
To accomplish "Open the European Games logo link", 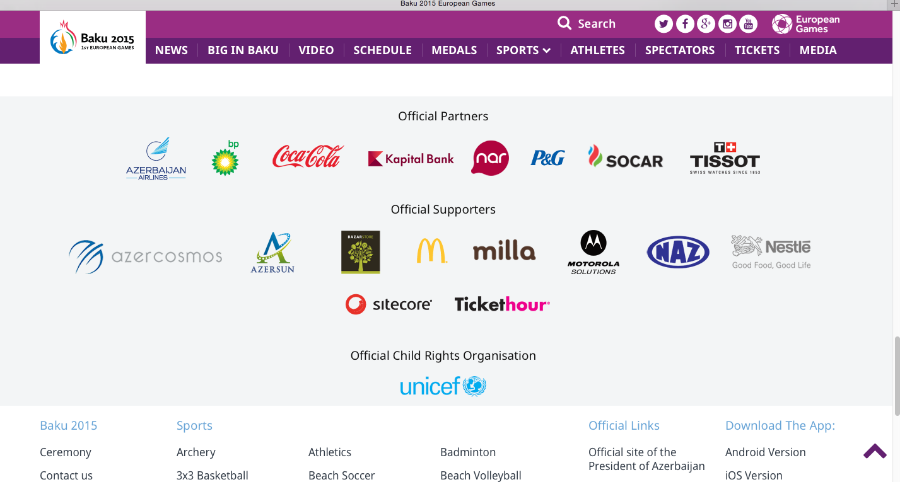I will pos(806,24).
